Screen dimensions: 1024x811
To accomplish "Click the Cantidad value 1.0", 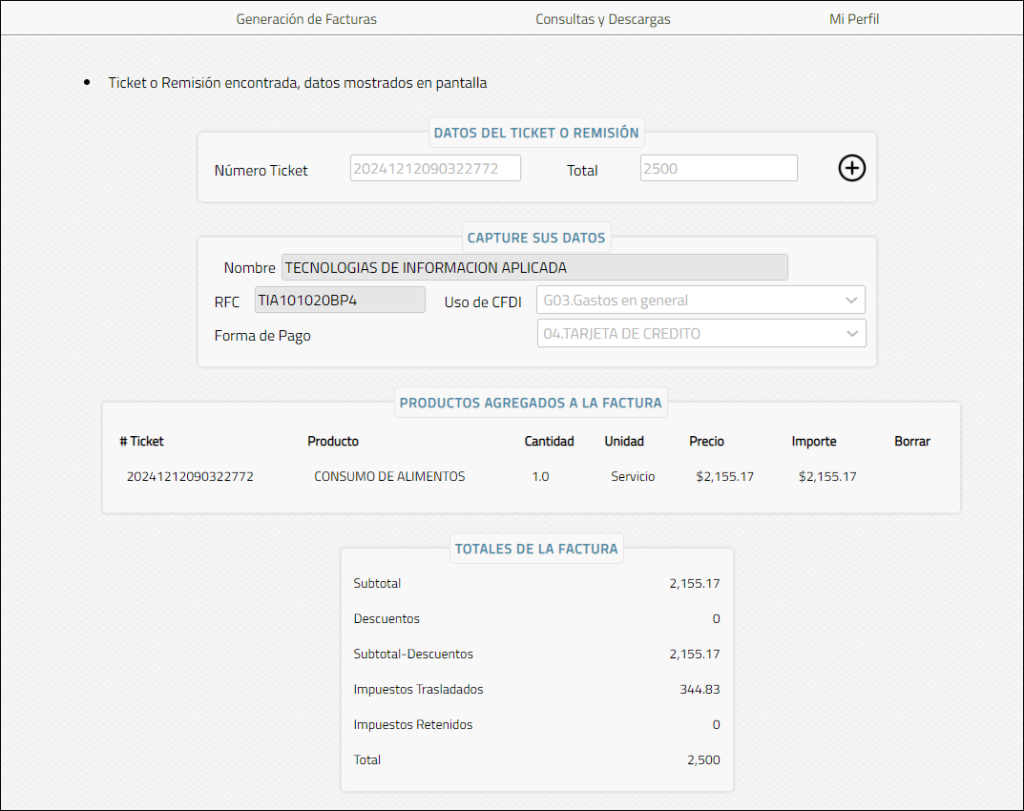I will [540, 477].
